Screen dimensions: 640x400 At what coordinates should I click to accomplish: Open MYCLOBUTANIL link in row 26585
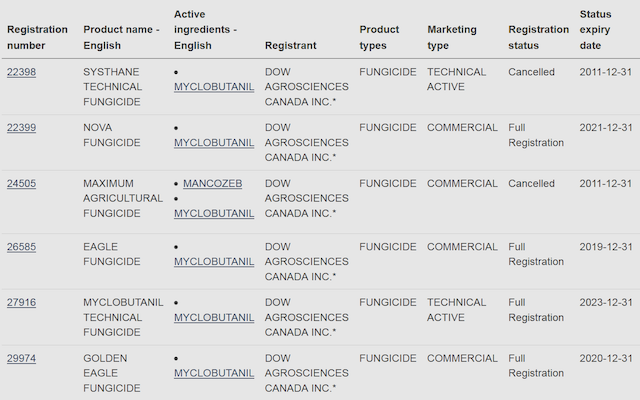(x=213, y=261)
